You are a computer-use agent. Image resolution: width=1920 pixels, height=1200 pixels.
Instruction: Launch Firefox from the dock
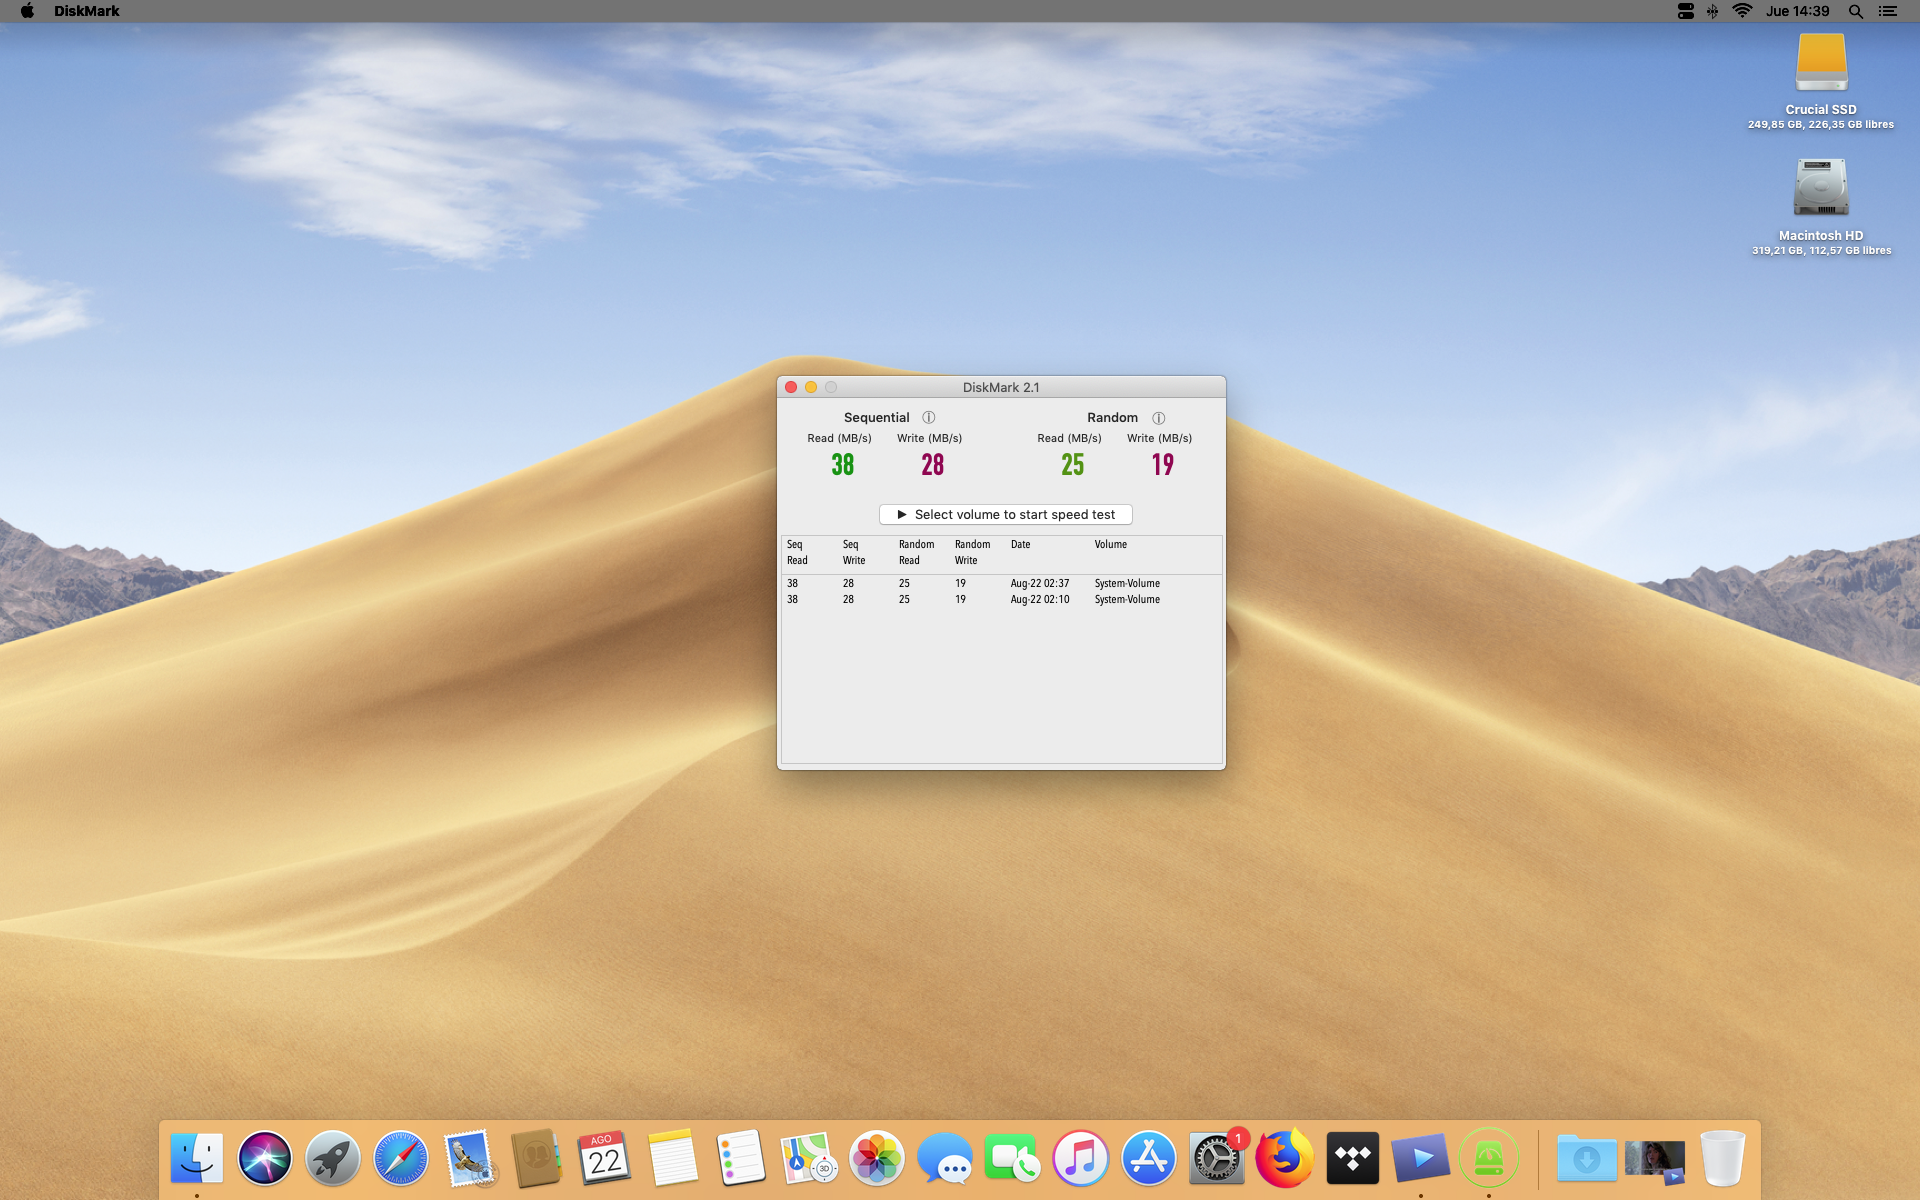coord(1284,1159)
